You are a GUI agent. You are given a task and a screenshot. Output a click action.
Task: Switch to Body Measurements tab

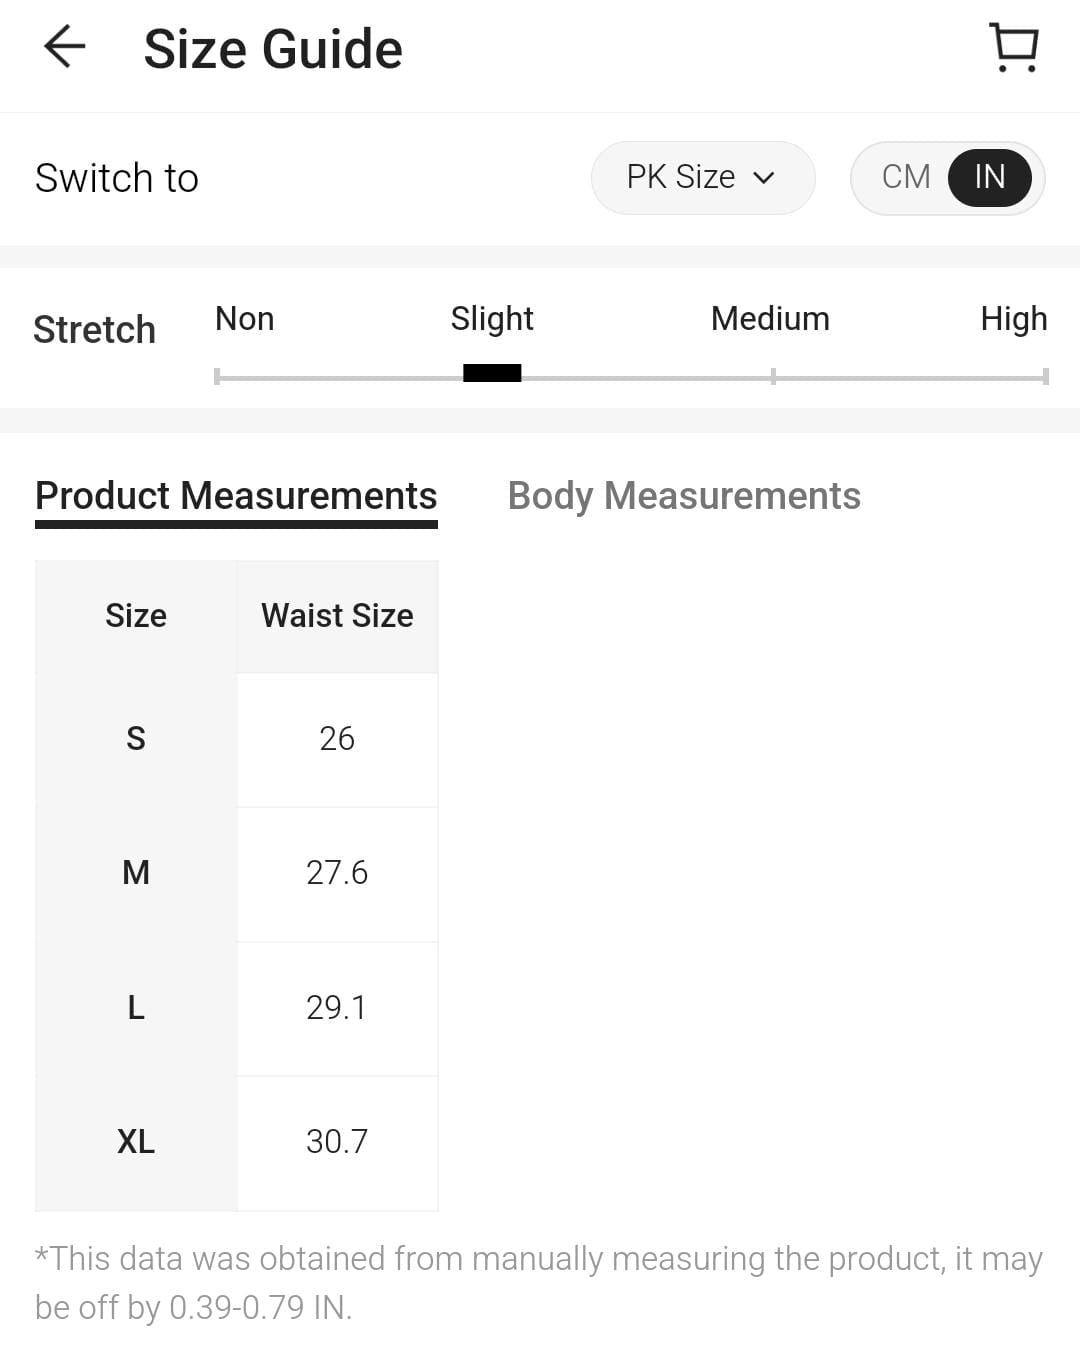[x=684, y=496]
